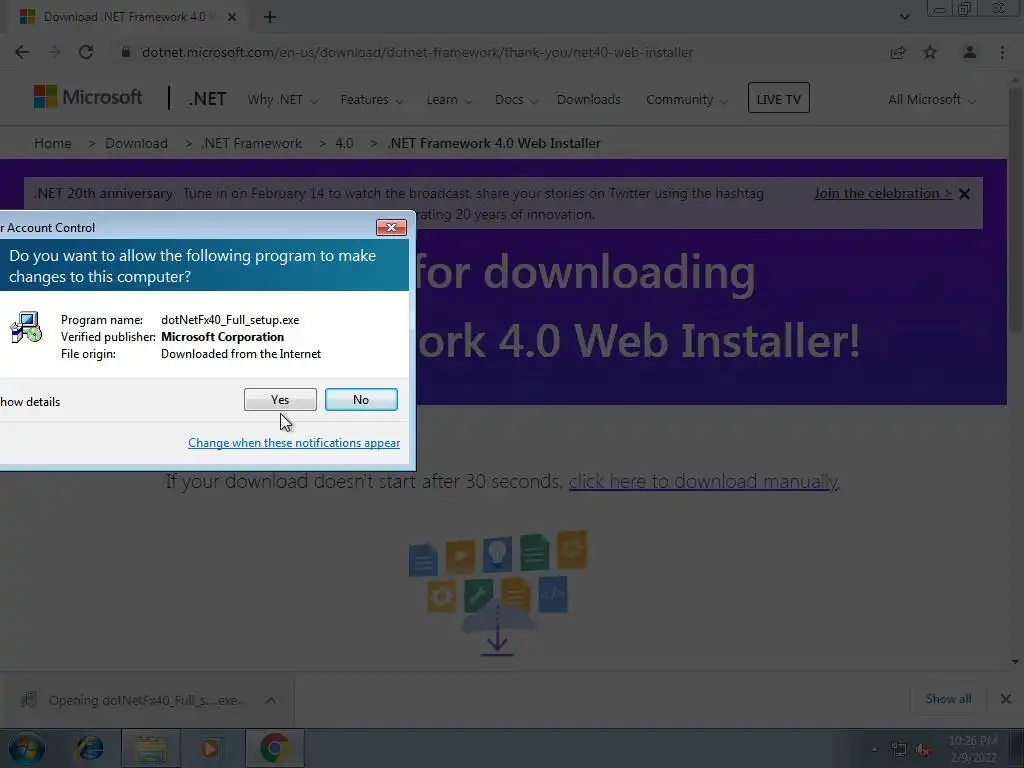Screen dimensions: 1024x768
Task: Expand the Docs menu
Action: (x=516, y=100)
